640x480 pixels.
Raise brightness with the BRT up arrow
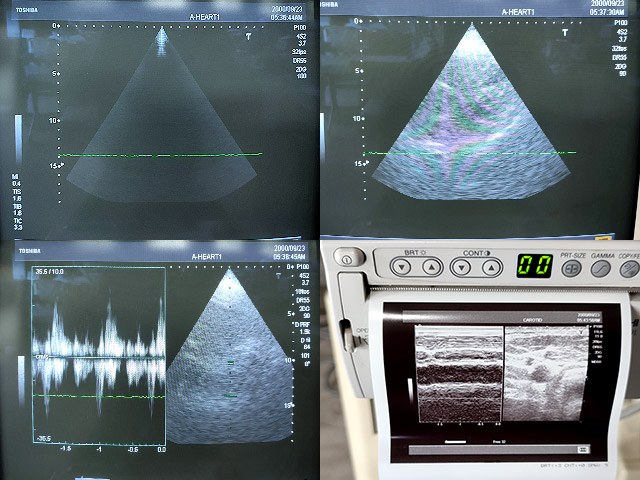(431, 267)
